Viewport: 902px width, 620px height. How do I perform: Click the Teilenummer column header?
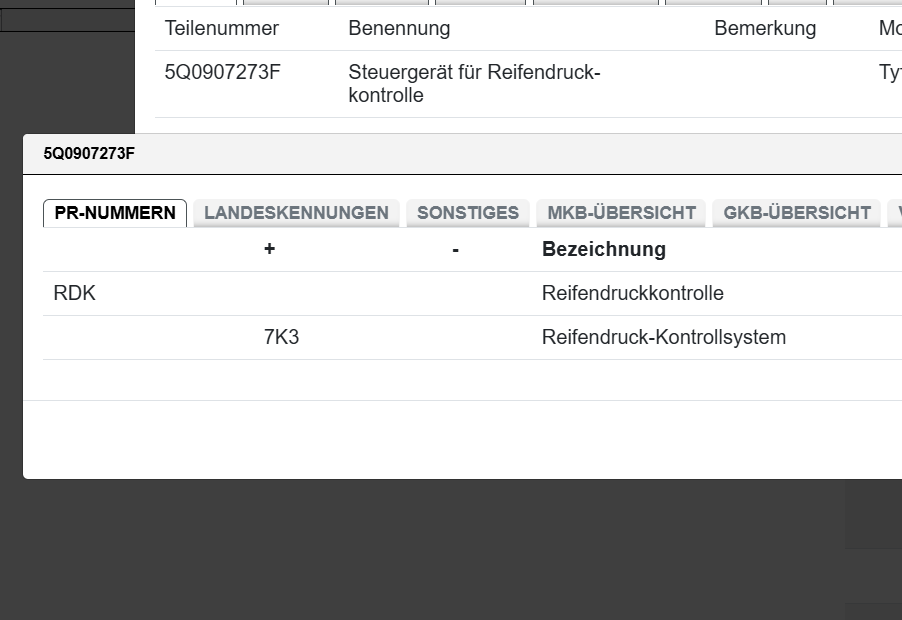click(x=222, y=29)
